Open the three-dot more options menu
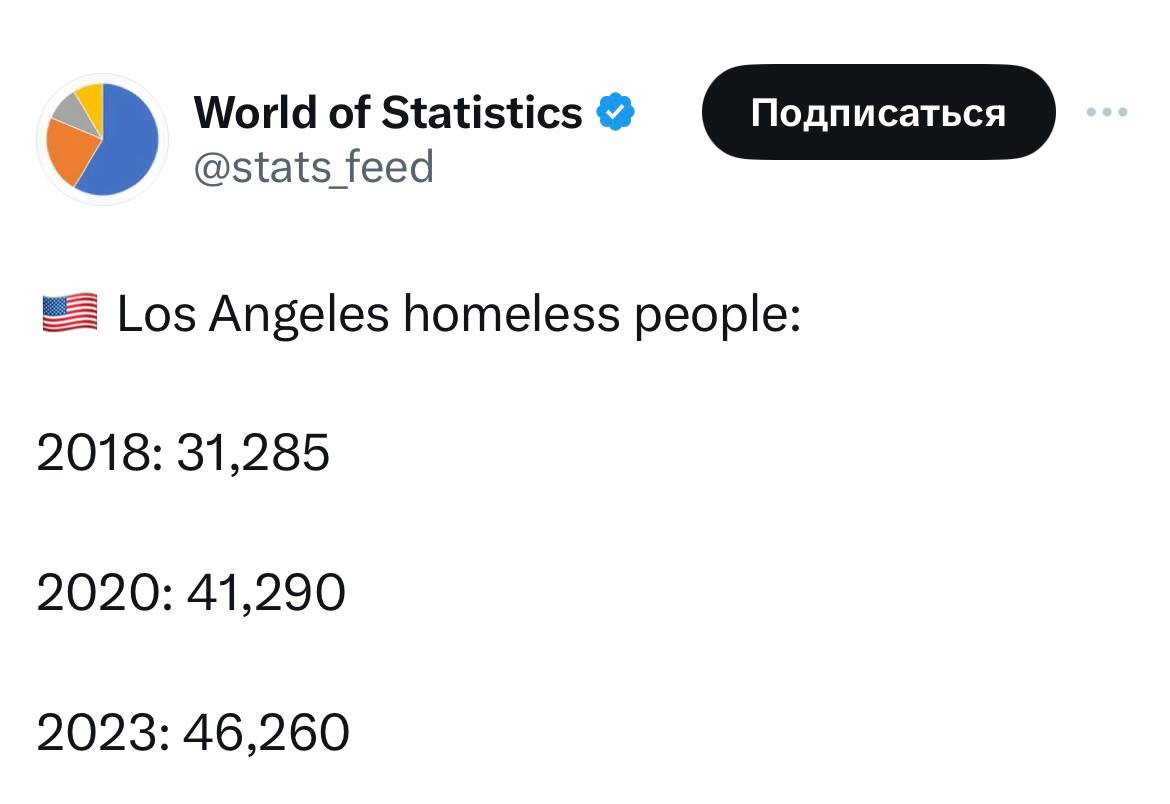Screen dimensions: 1170x804 tap(1107, 112)
